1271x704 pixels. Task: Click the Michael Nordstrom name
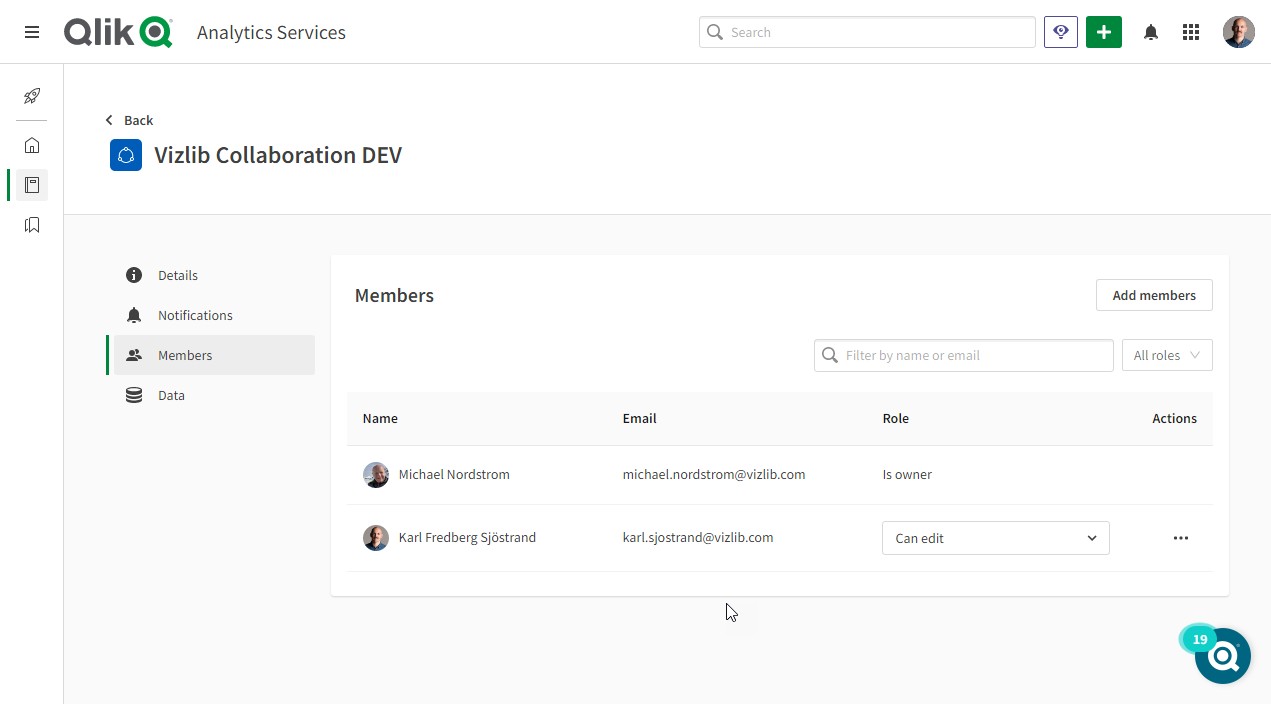tap(454, 474)
